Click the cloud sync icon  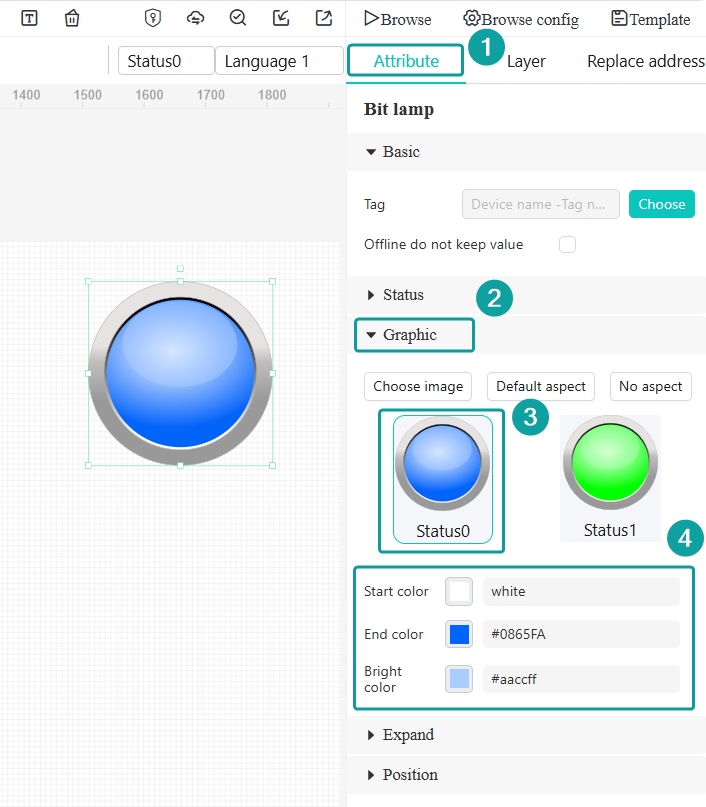pyautogui.click(x=196, y=19)
